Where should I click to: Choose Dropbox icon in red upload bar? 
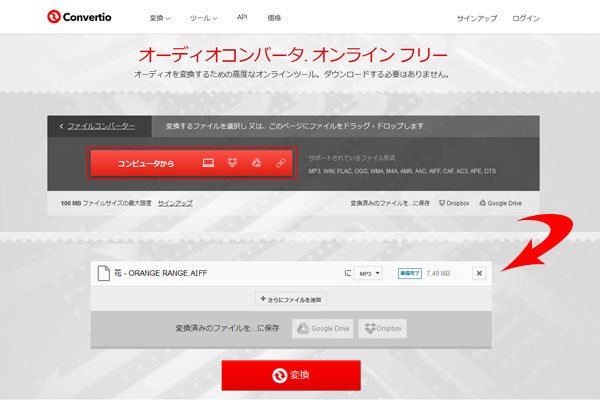tap(232, 163)
